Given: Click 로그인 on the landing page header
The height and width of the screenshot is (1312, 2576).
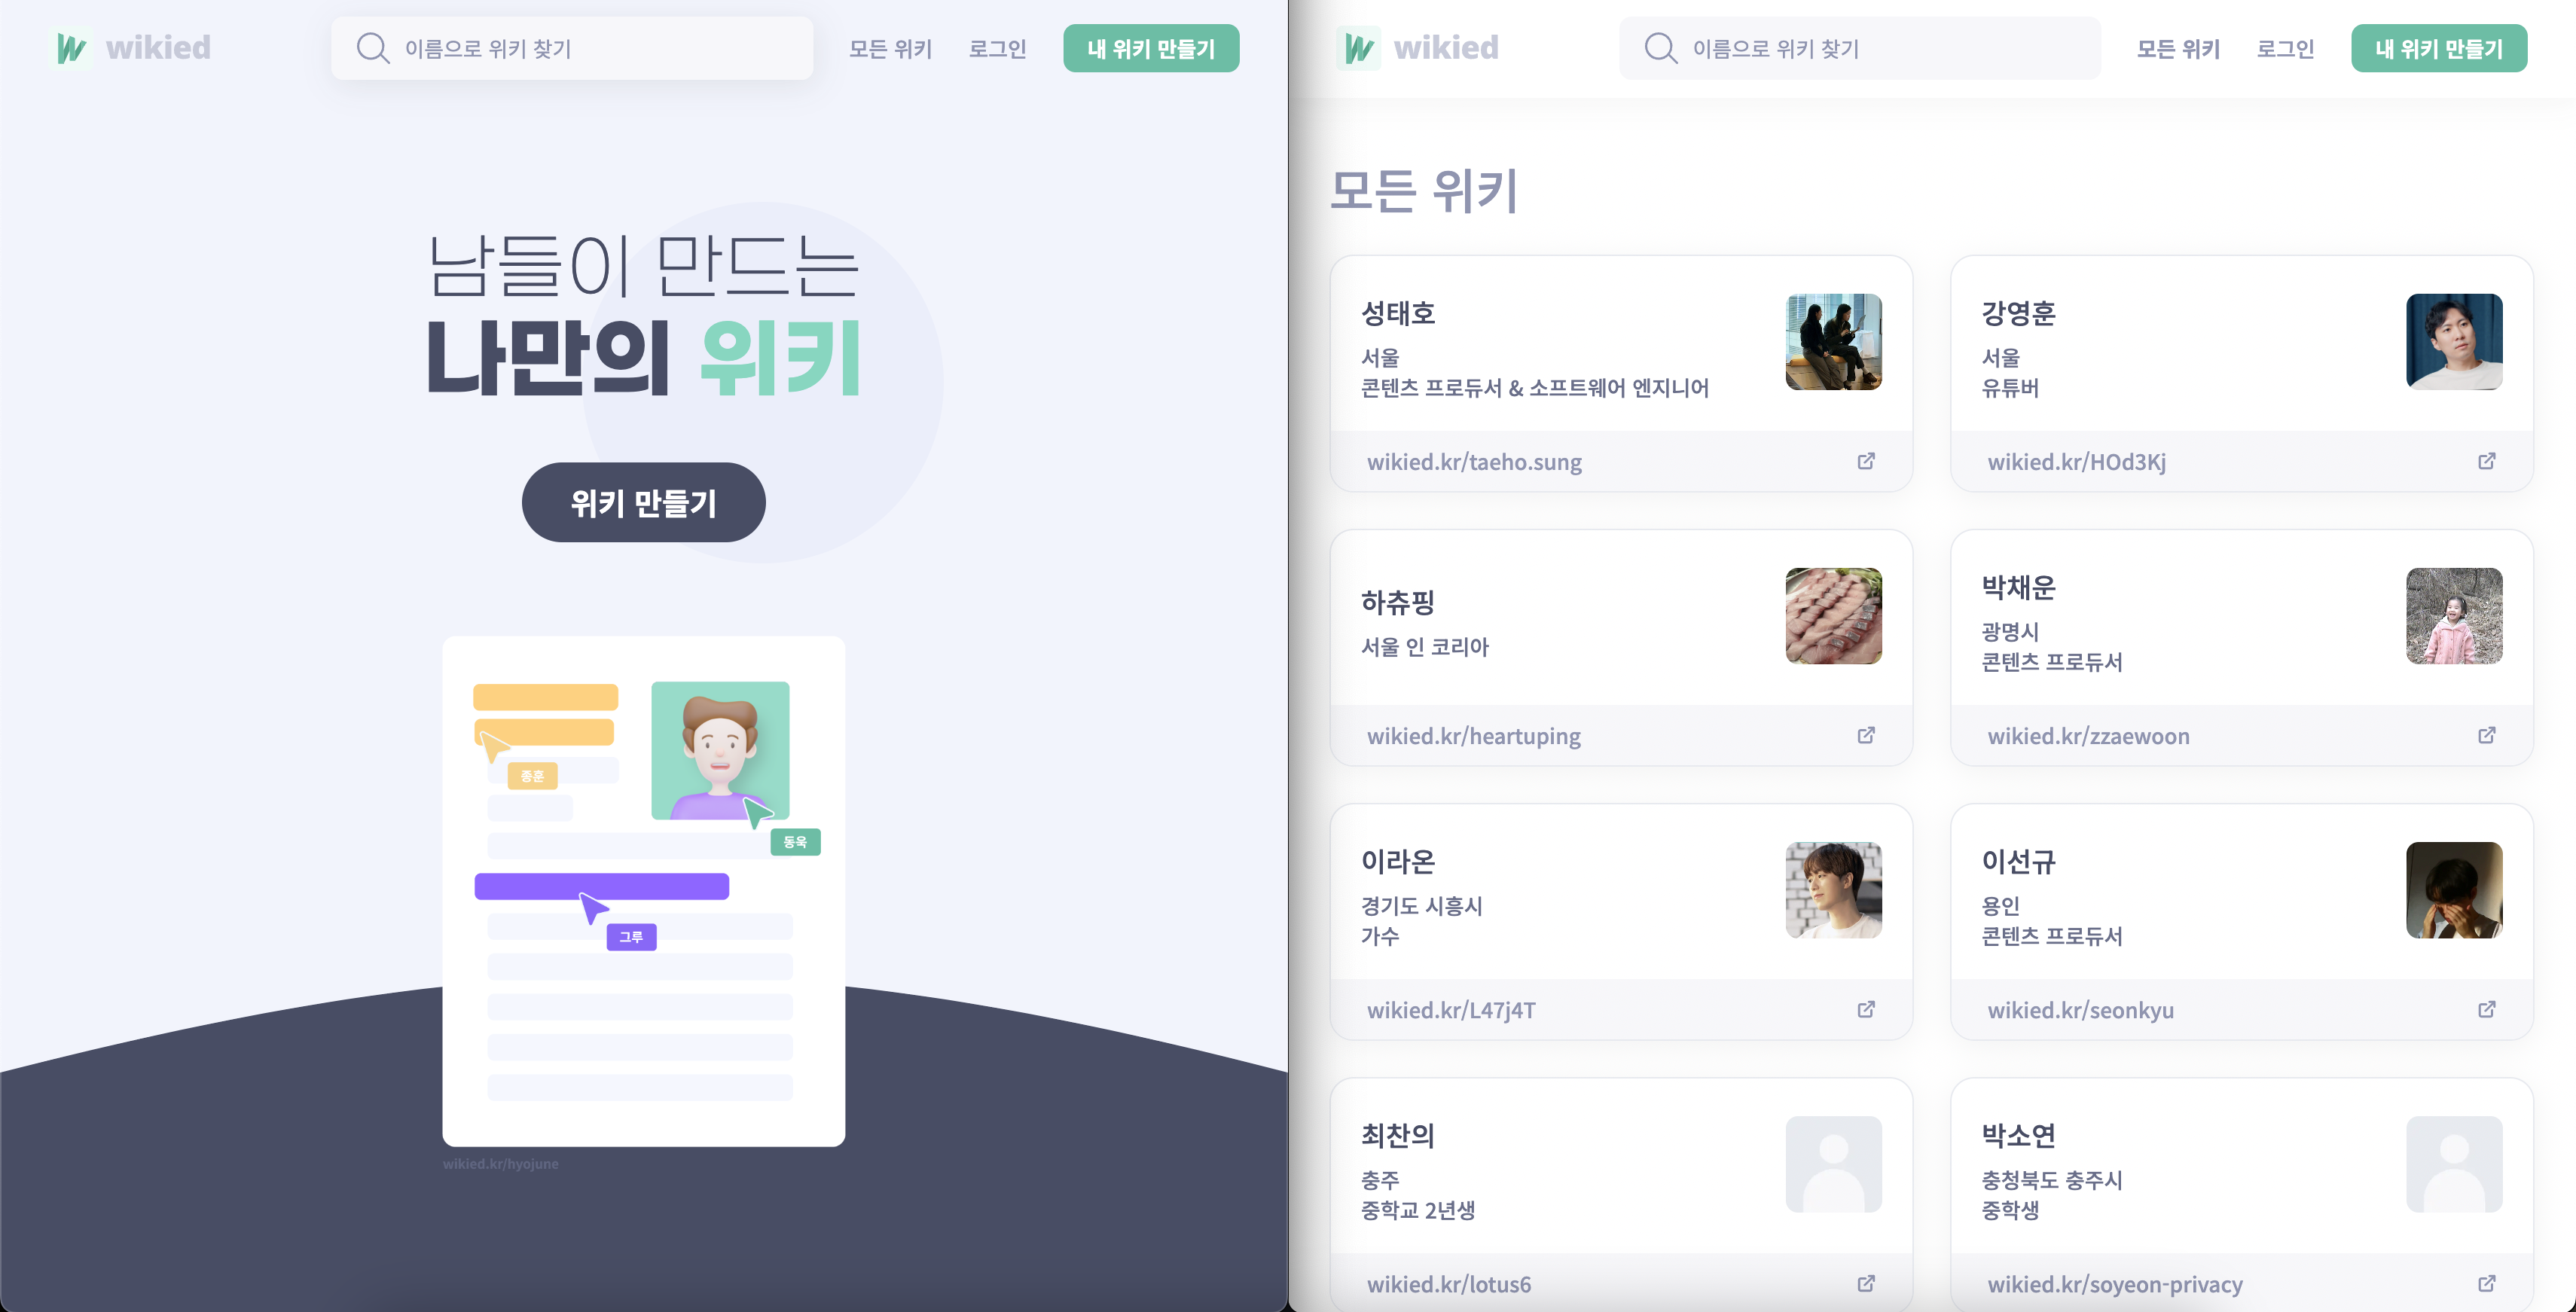Looking at the screenshot, I should 997,48.
